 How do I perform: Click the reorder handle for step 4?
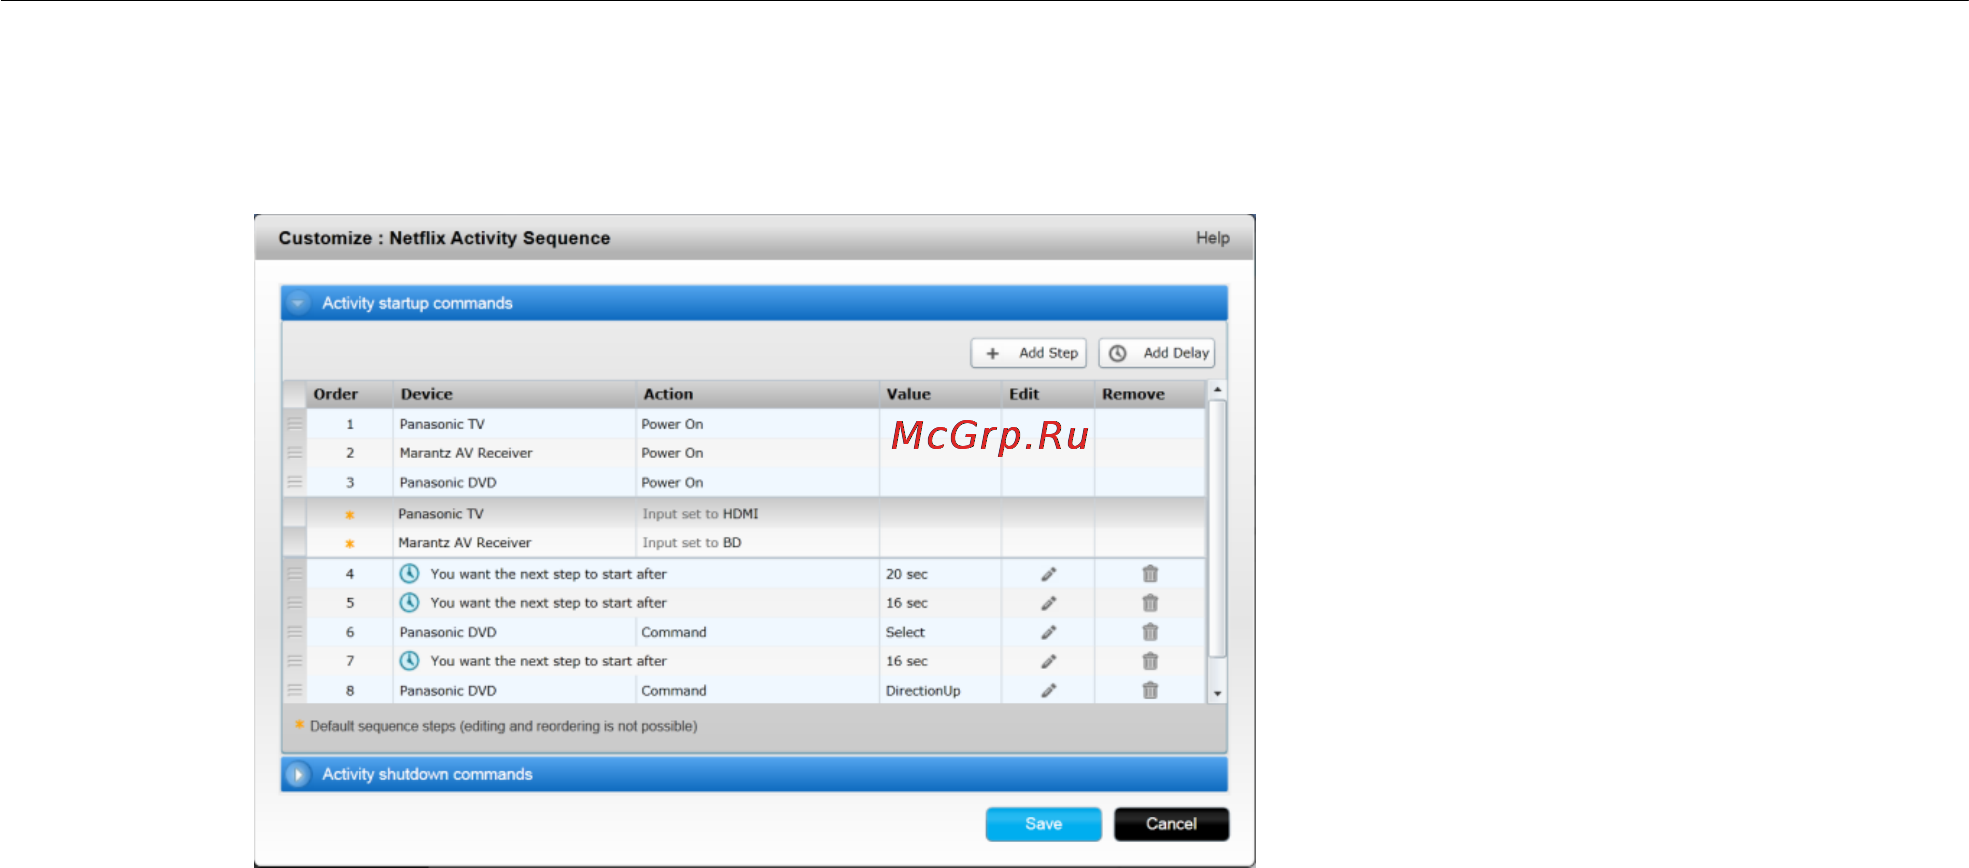click(295, 574)
